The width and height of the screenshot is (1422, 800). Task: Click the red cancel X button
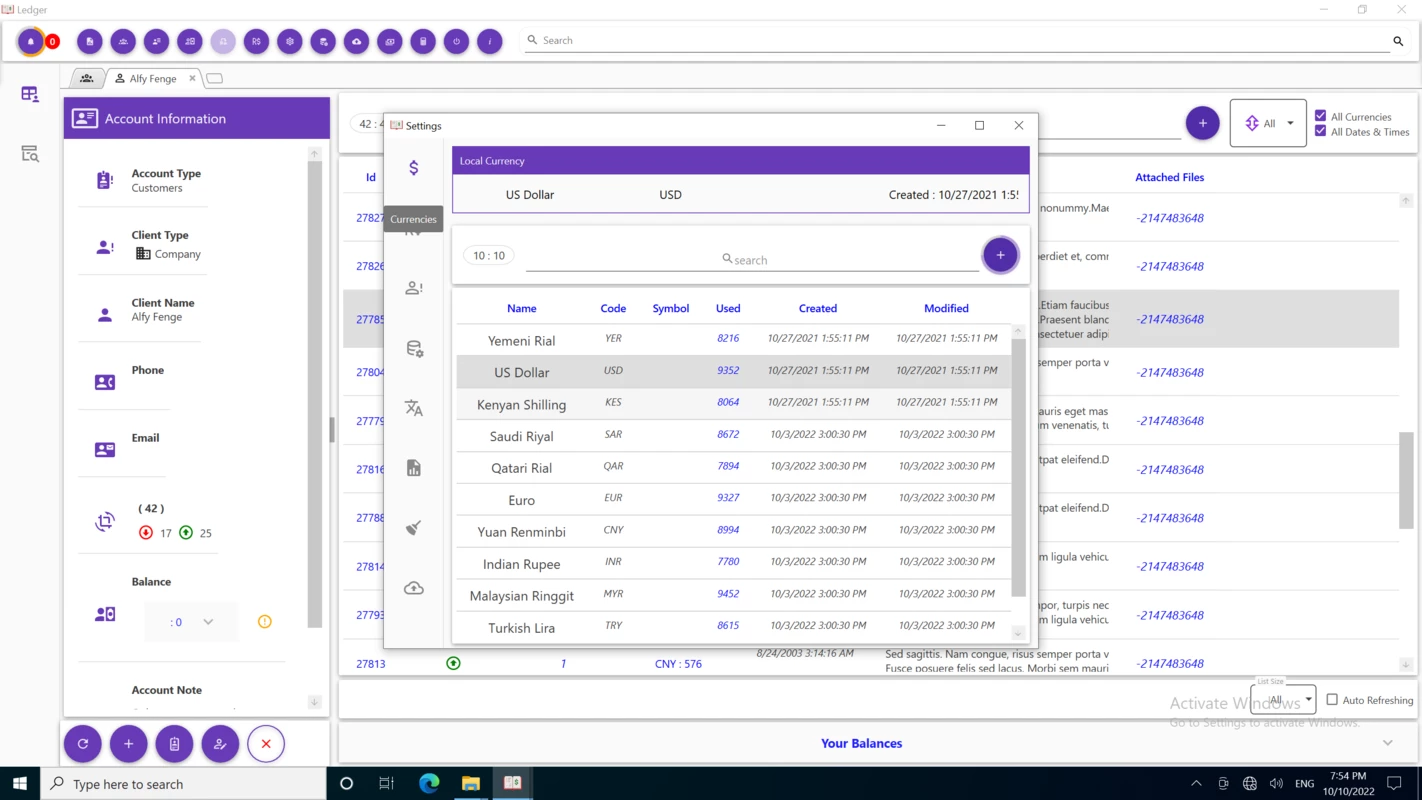coord(266,744)
